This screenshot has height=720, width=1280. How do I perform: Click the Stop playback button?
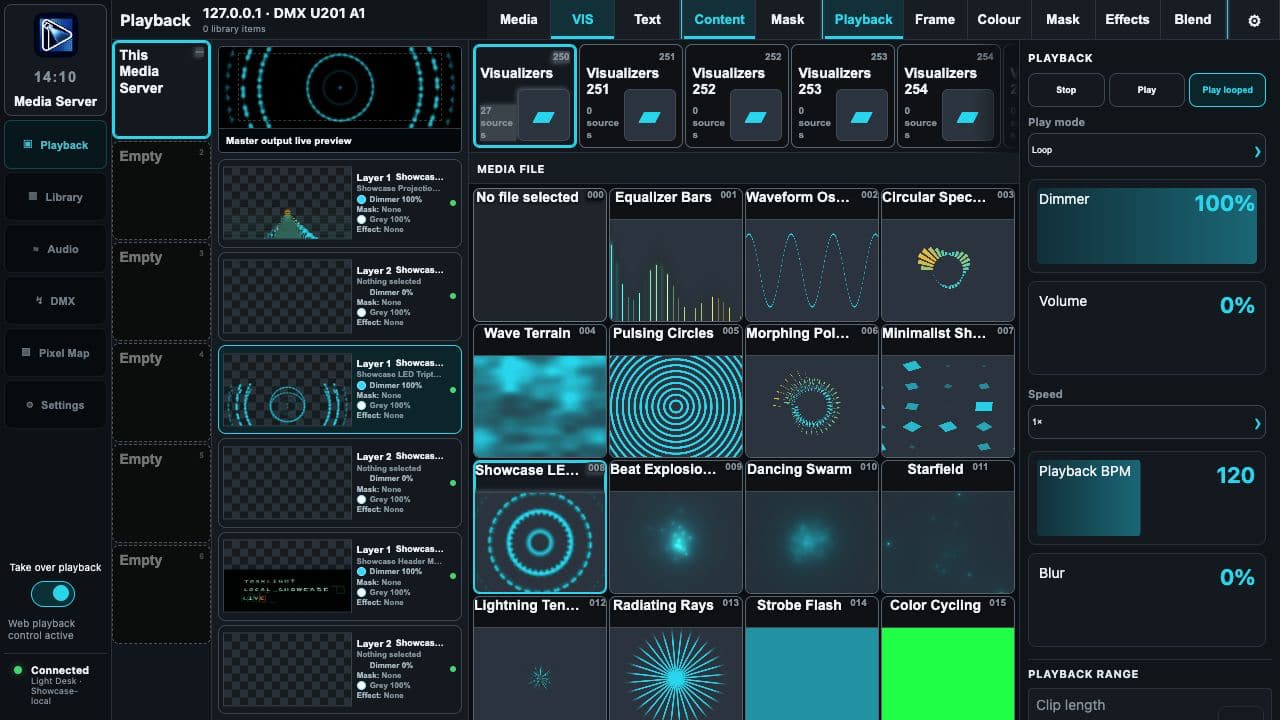click(x=1066, y=90)
